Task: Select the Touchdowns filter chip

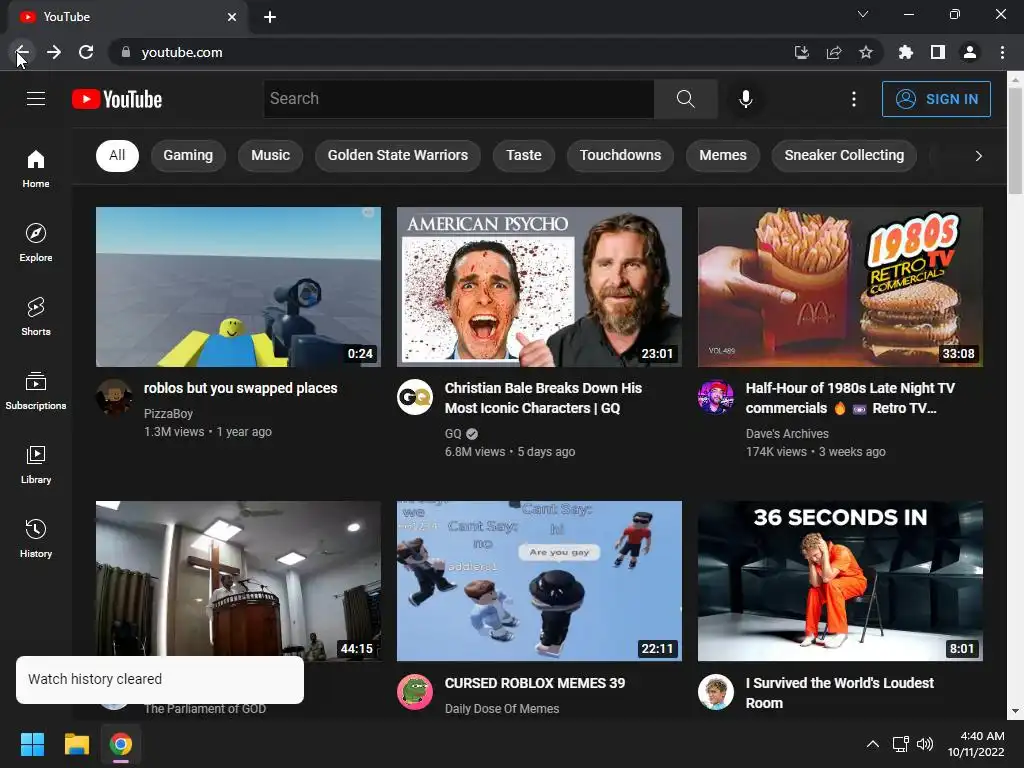Action: [620, 155]
